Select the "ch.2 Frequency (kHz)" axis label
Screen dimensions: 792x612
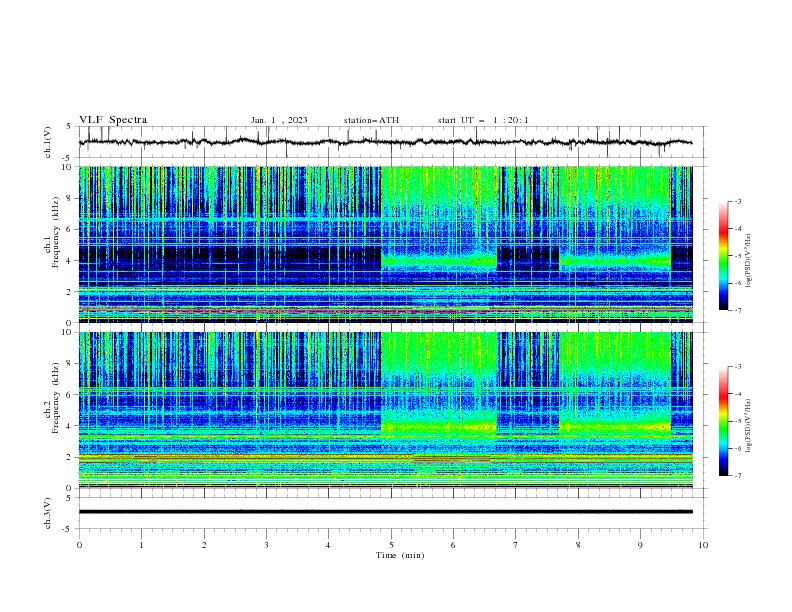coord(52,398)
